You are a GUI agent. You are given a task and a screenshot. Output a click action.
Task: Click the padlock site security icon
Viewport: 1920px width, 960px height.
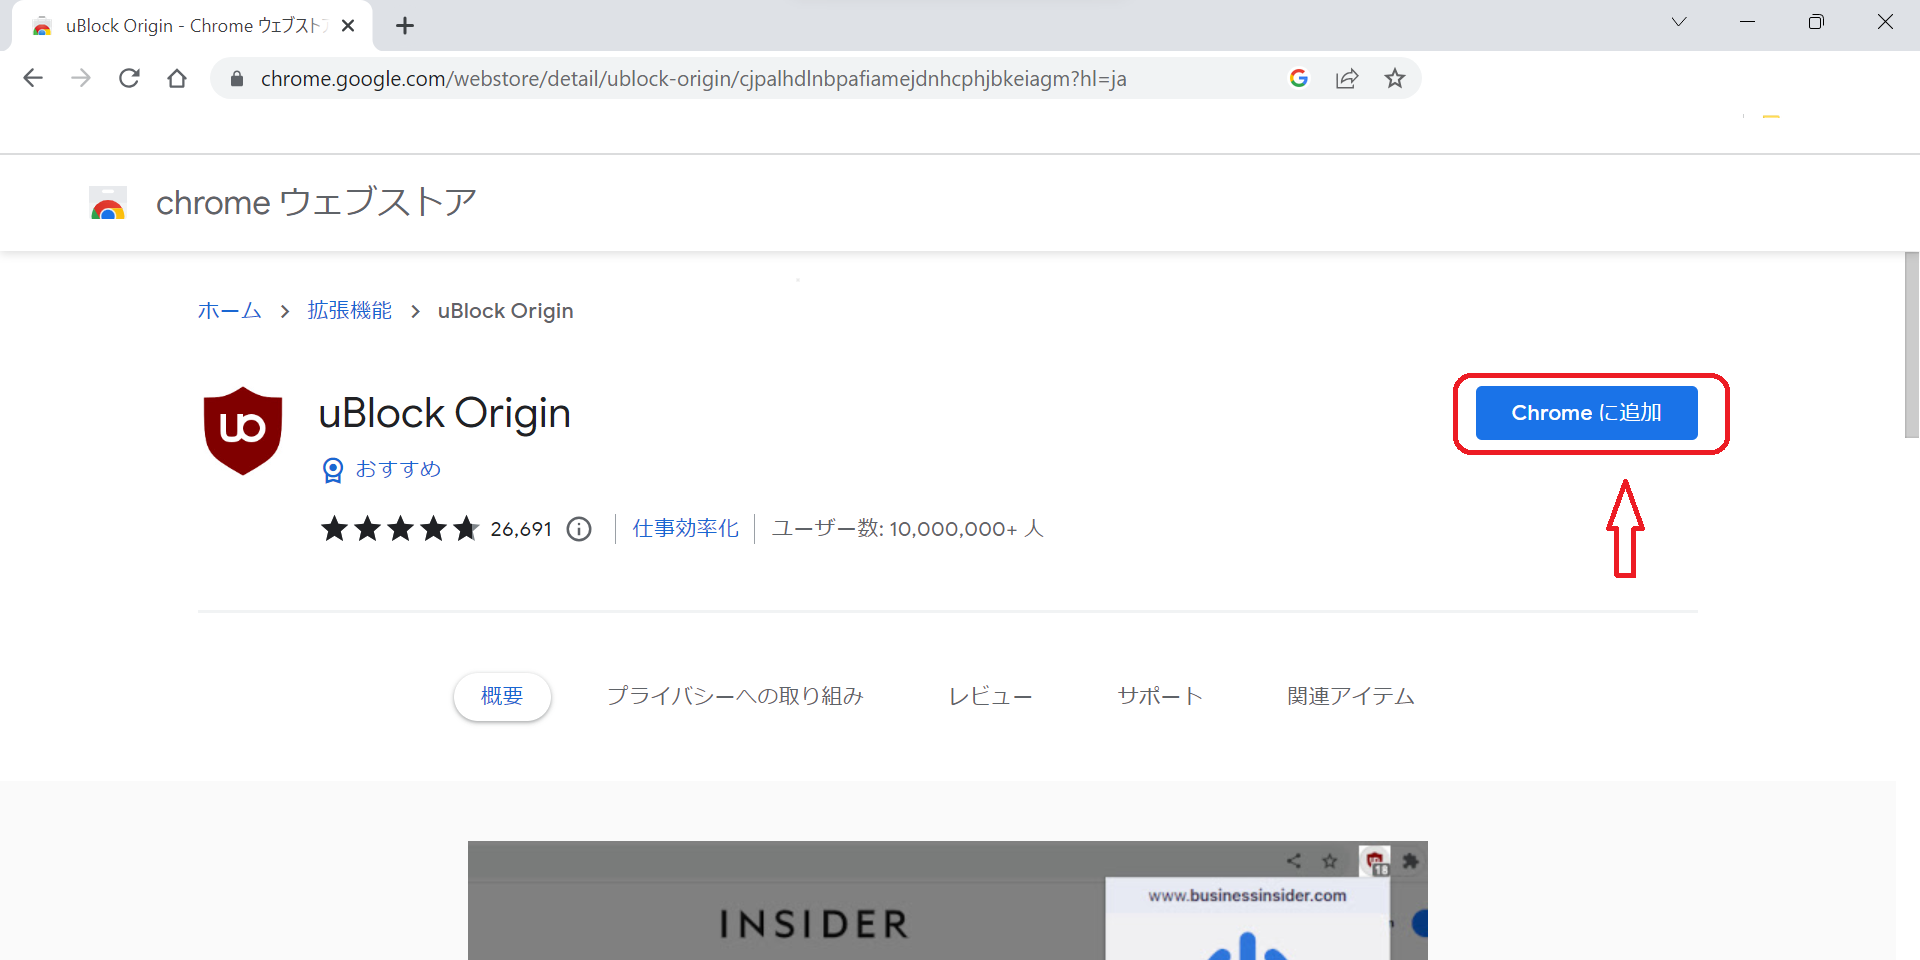click(x=236, y=78)
